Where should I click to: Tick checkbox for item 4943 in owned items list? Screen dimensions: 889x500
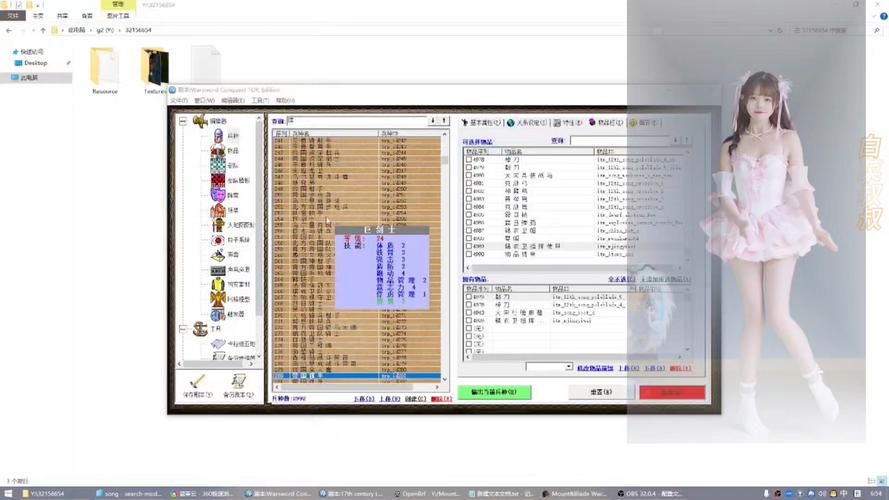point(468,312)
